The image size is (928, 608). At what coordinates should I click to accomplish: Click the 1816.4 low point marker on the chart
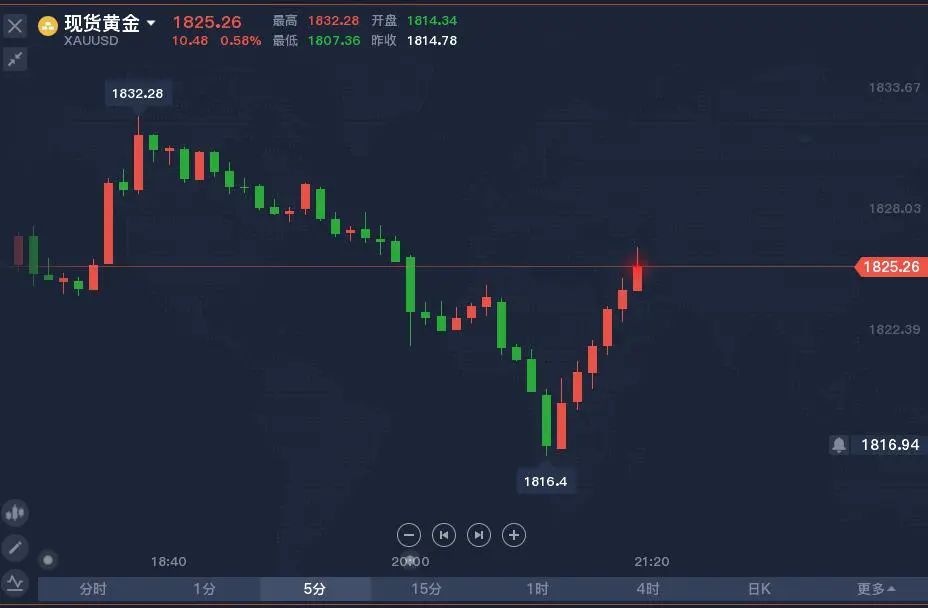tap(546, 481)
